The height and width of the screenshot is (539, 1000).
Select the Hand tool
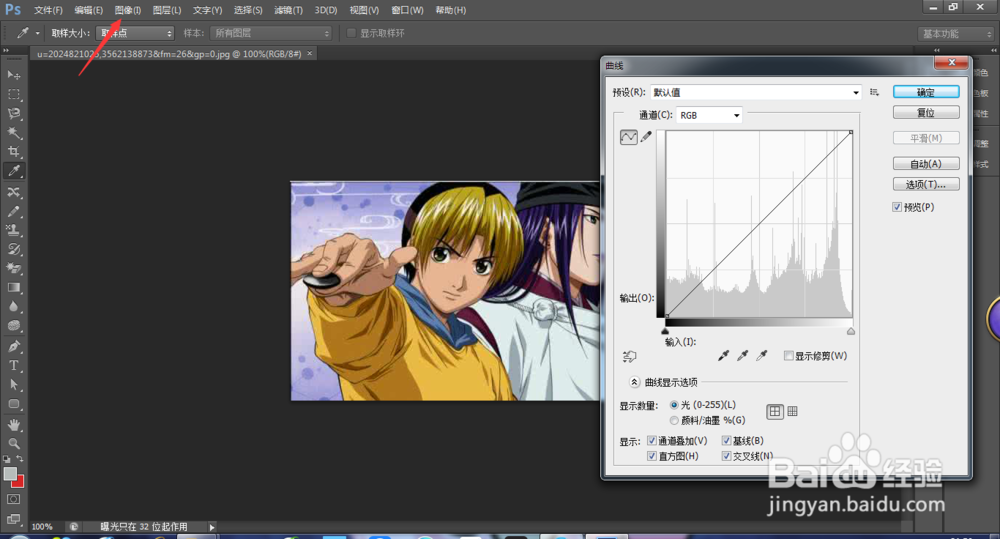(x=13, y=425)
